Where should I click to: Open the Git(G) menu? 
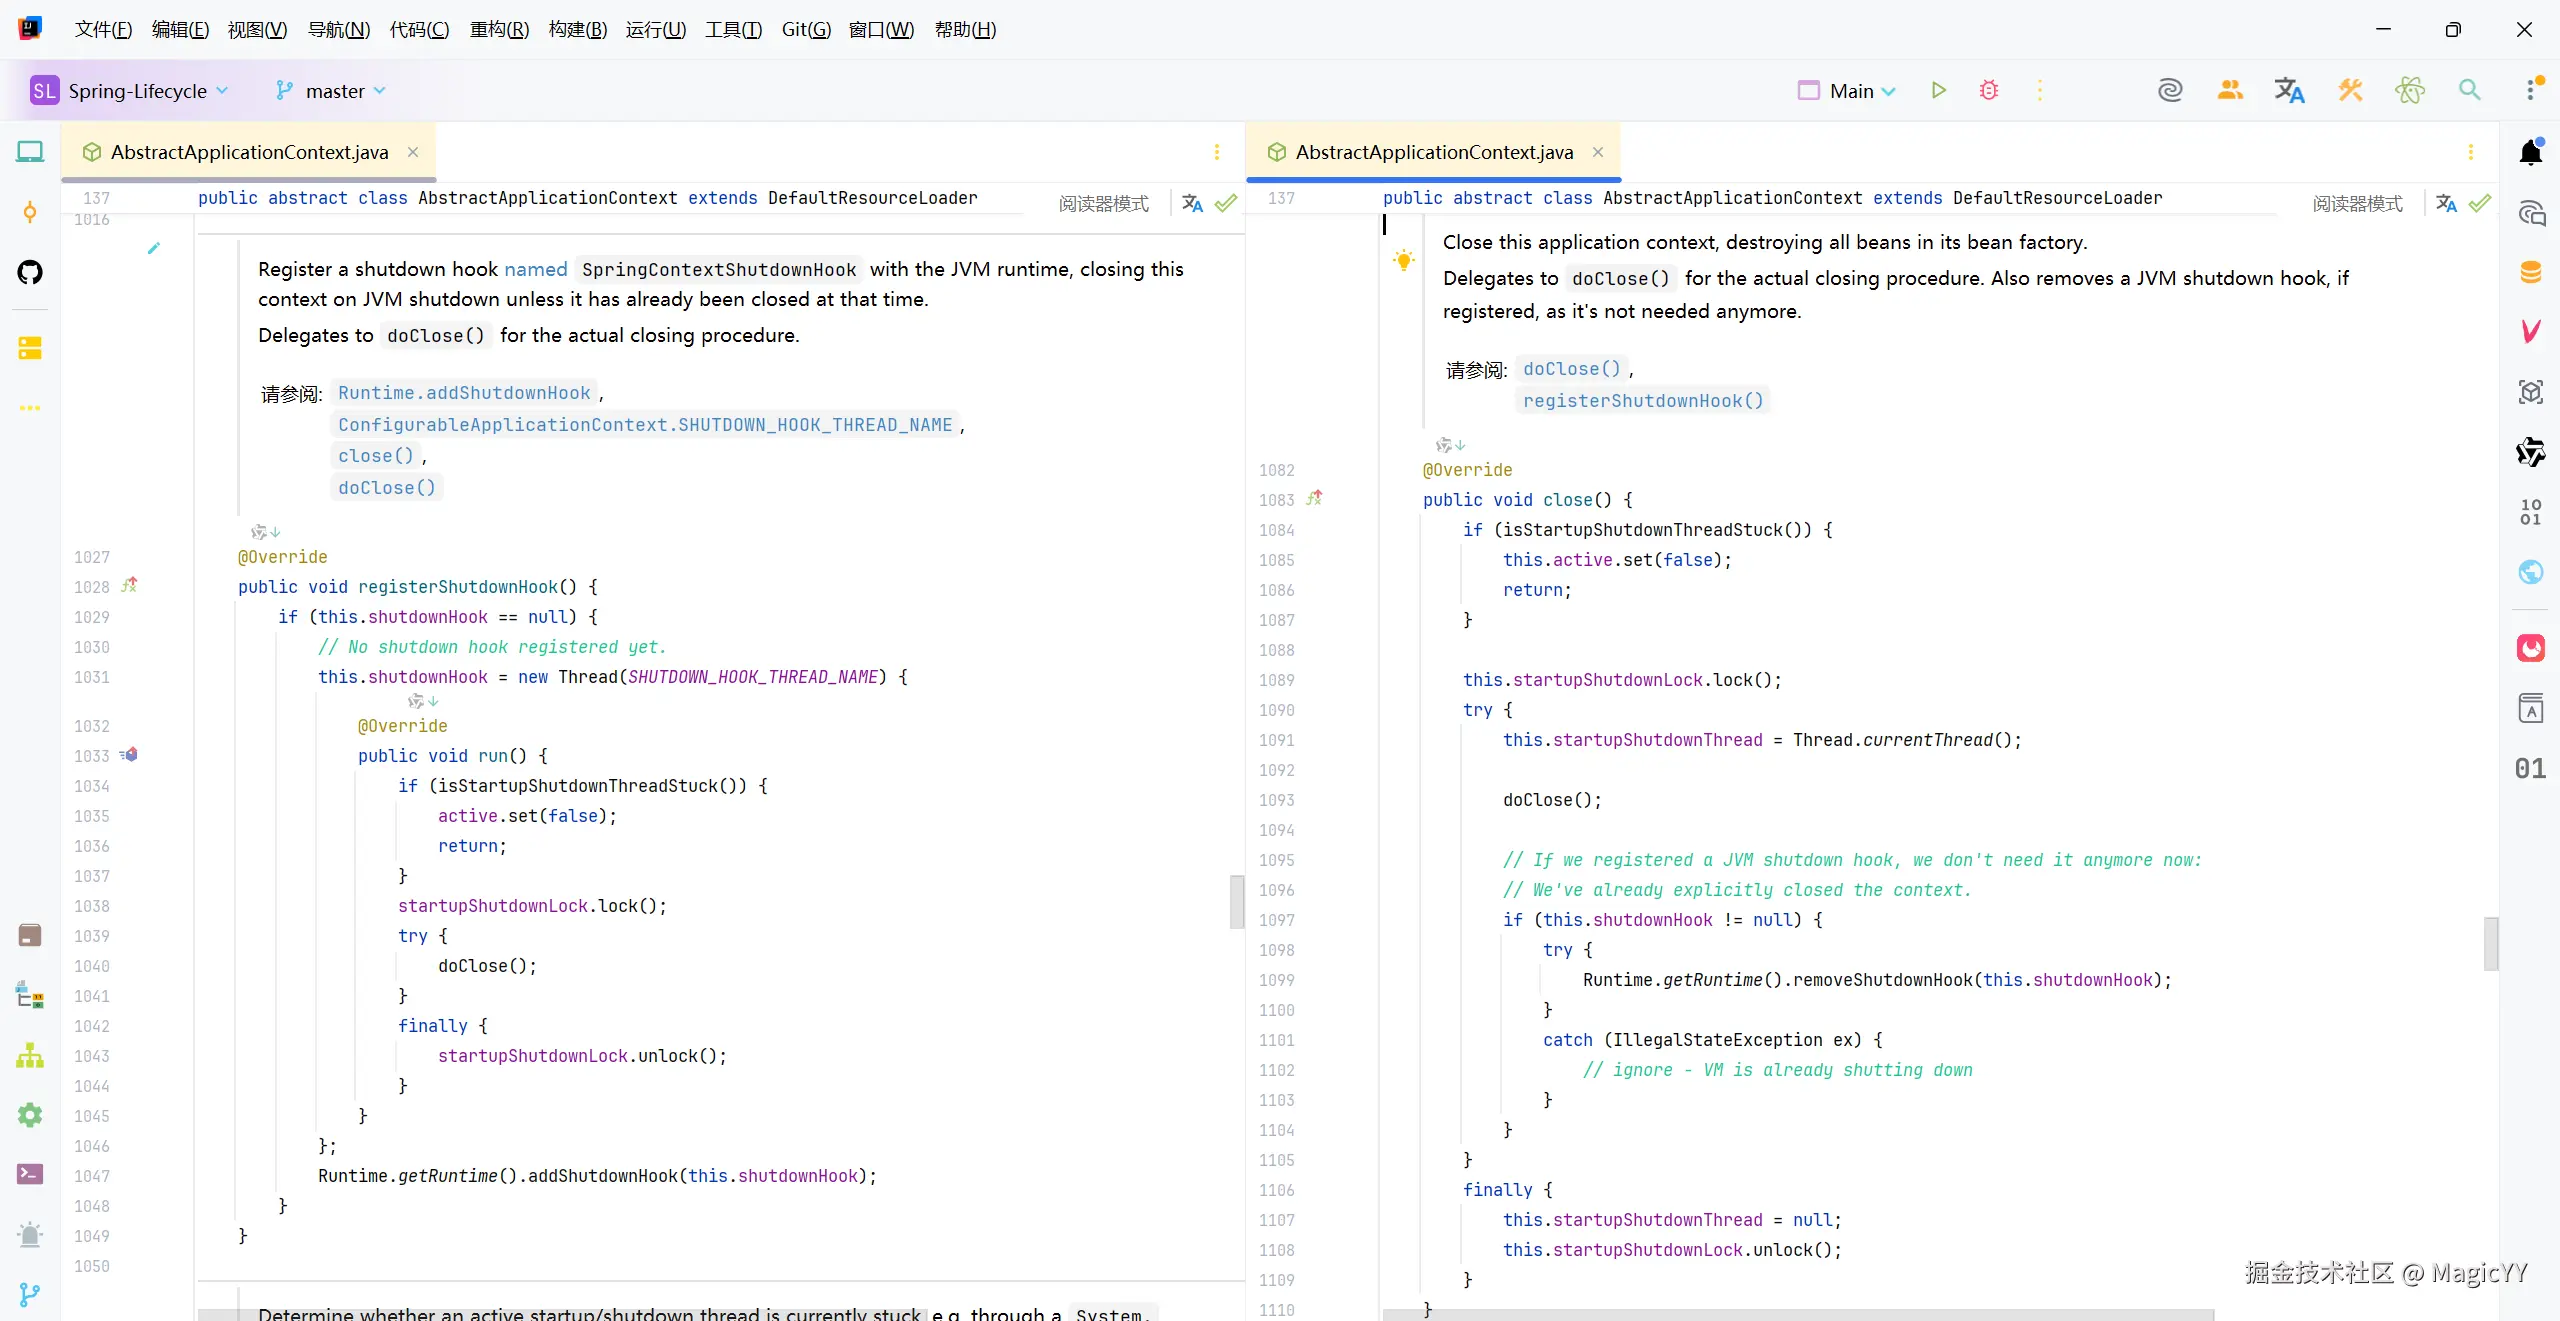(805, 29)
